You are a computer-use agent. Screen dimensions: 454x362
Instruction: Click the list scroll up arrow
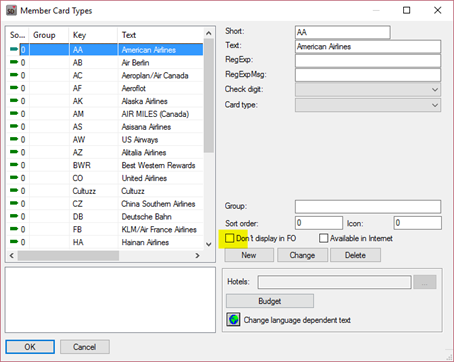point(209,33)
